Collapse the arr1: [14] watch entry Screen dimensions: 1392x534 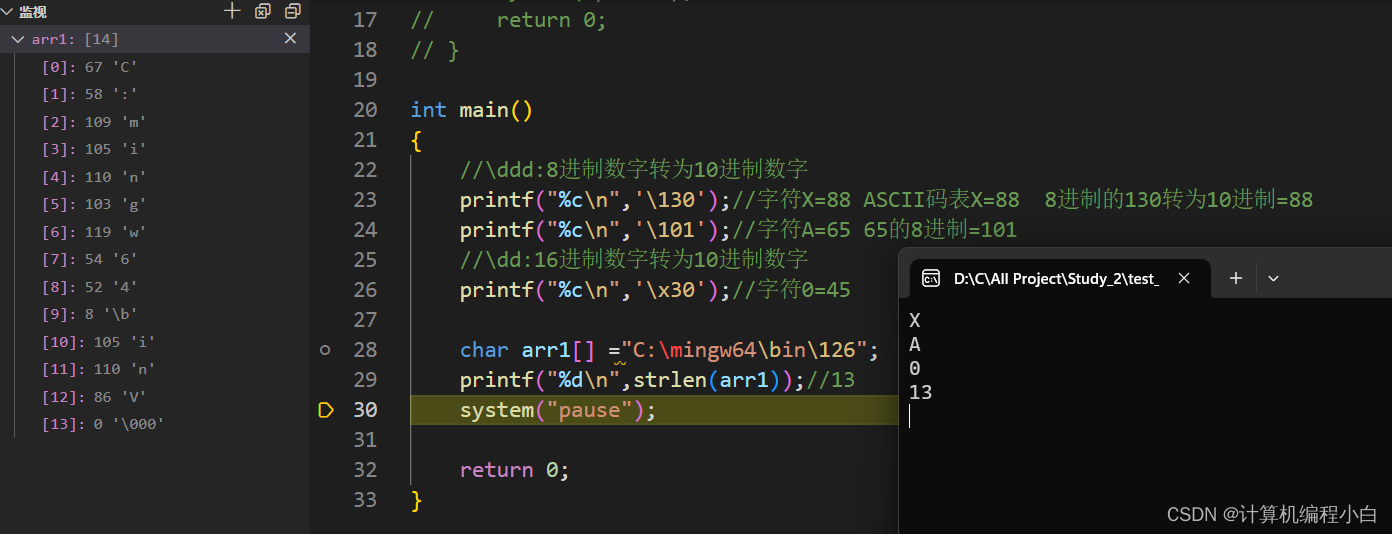pyautogui.click(x=18, y=39)
